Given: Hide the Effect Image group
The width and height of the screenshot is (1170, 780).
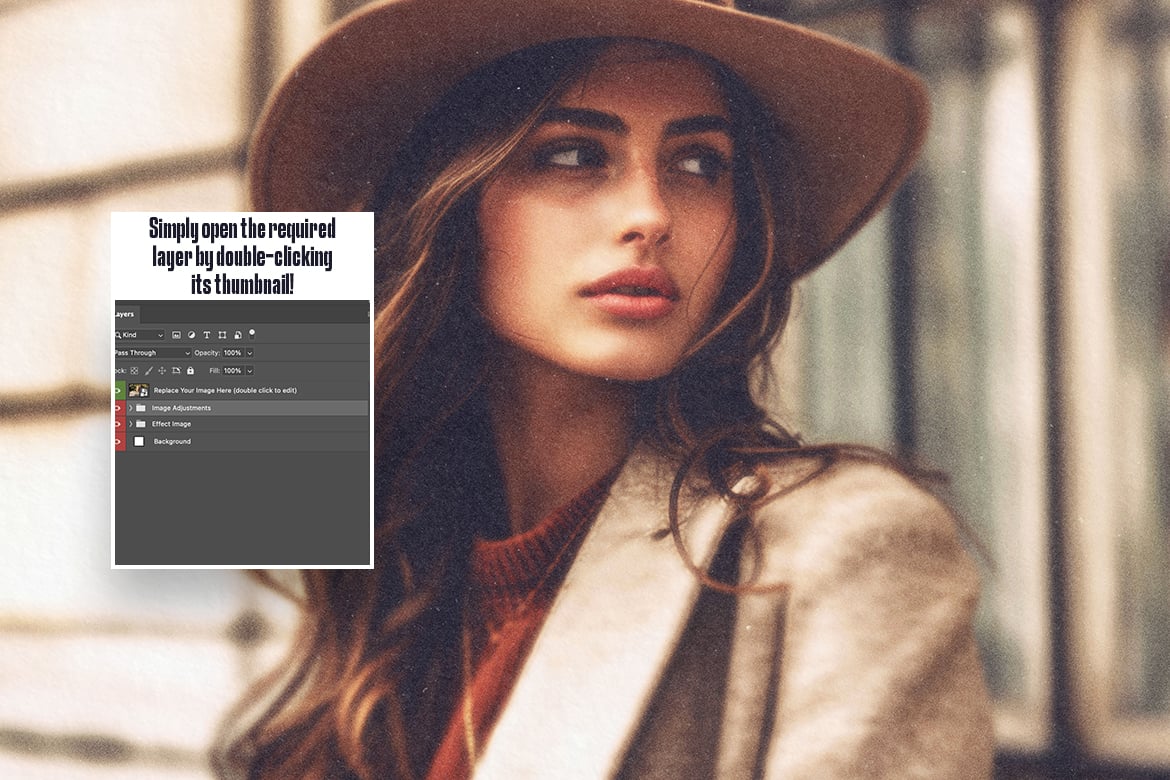Looking at the screenshot, I should tap(119, 424).
